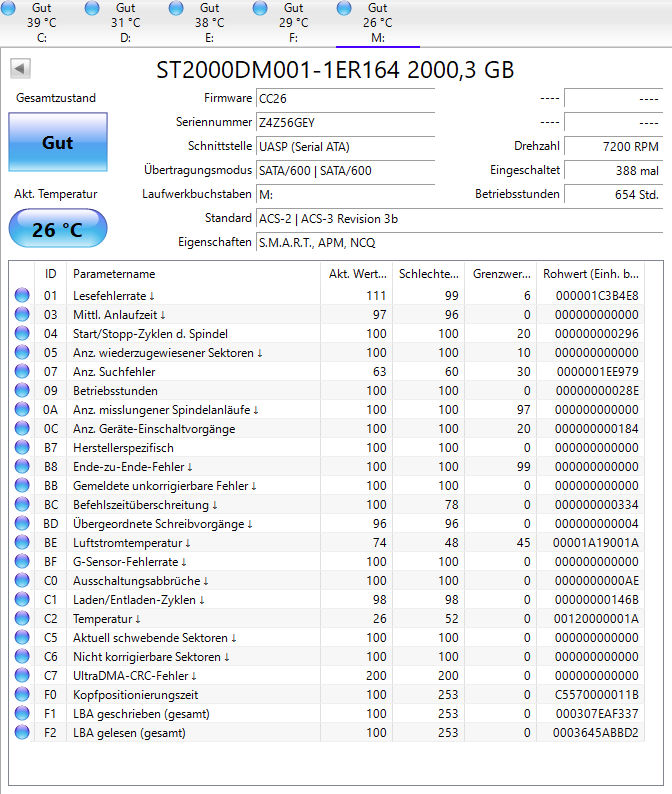Select raw value 0003645ABBD2

point(596,733)
